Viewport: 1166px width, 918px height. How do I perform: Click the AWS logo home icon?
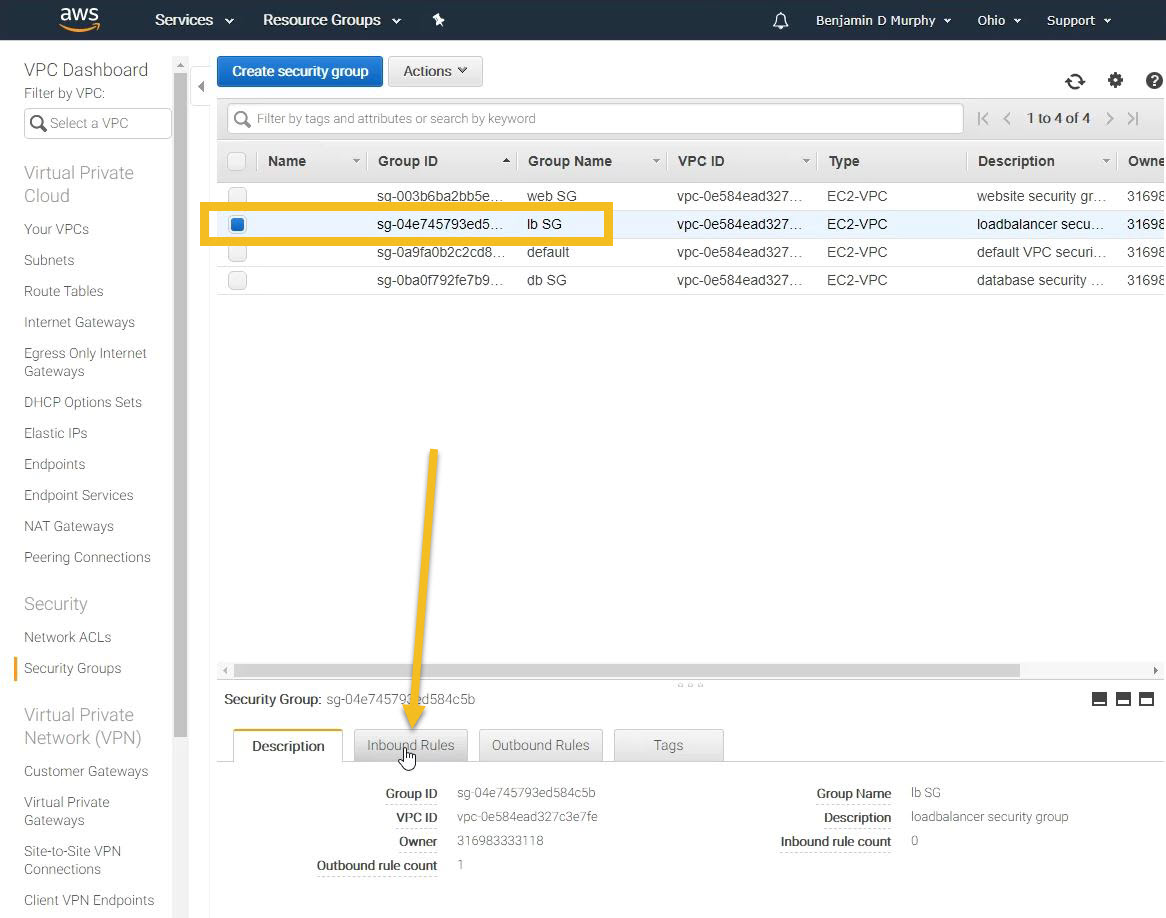tap(80, 19)
